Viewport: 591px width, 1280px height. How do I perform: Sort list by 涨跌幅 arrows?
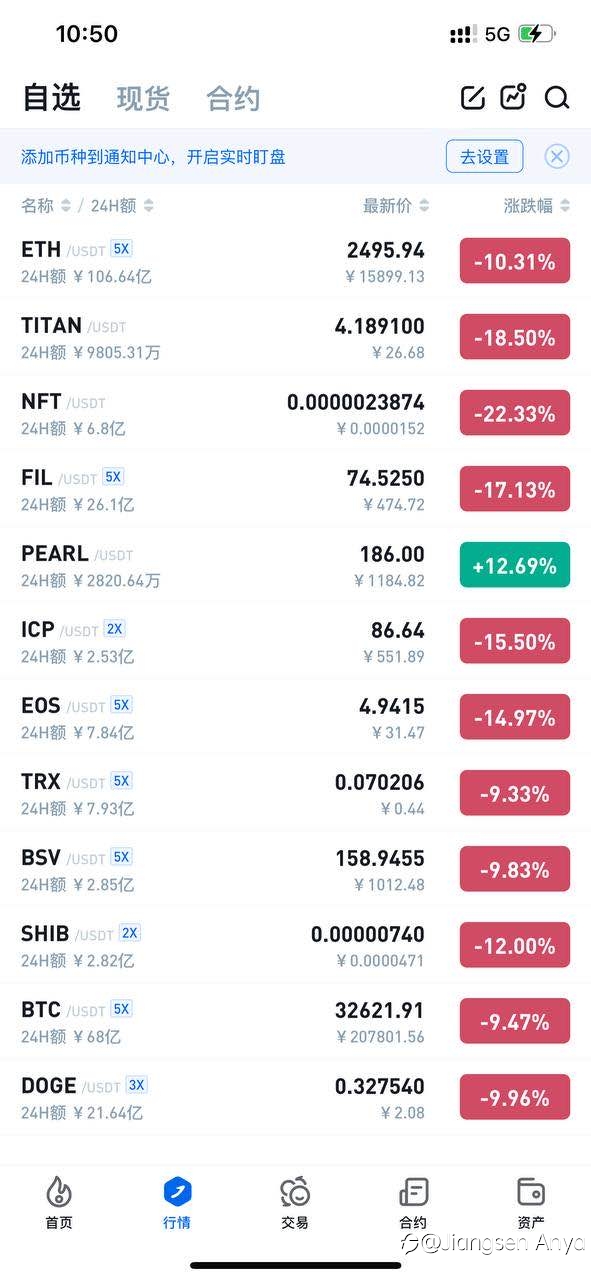pyautogui.click(x=565, y=205)
